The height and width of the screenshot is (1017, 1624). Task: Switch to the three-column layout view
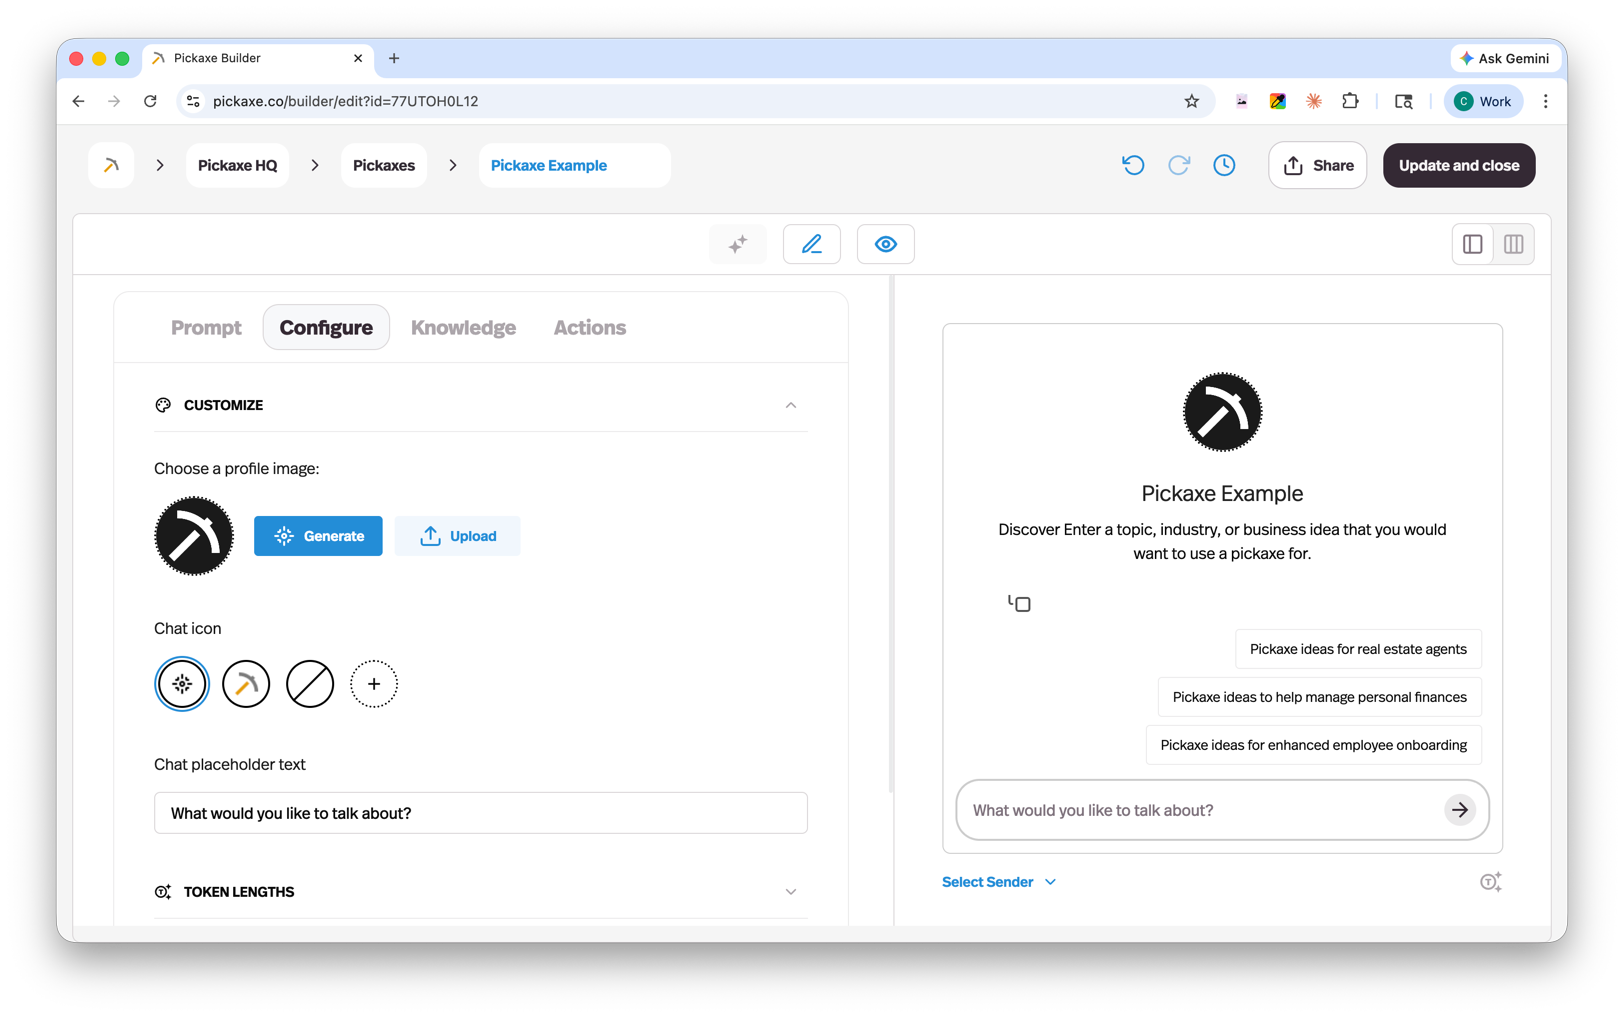[x=1513, y=244]
